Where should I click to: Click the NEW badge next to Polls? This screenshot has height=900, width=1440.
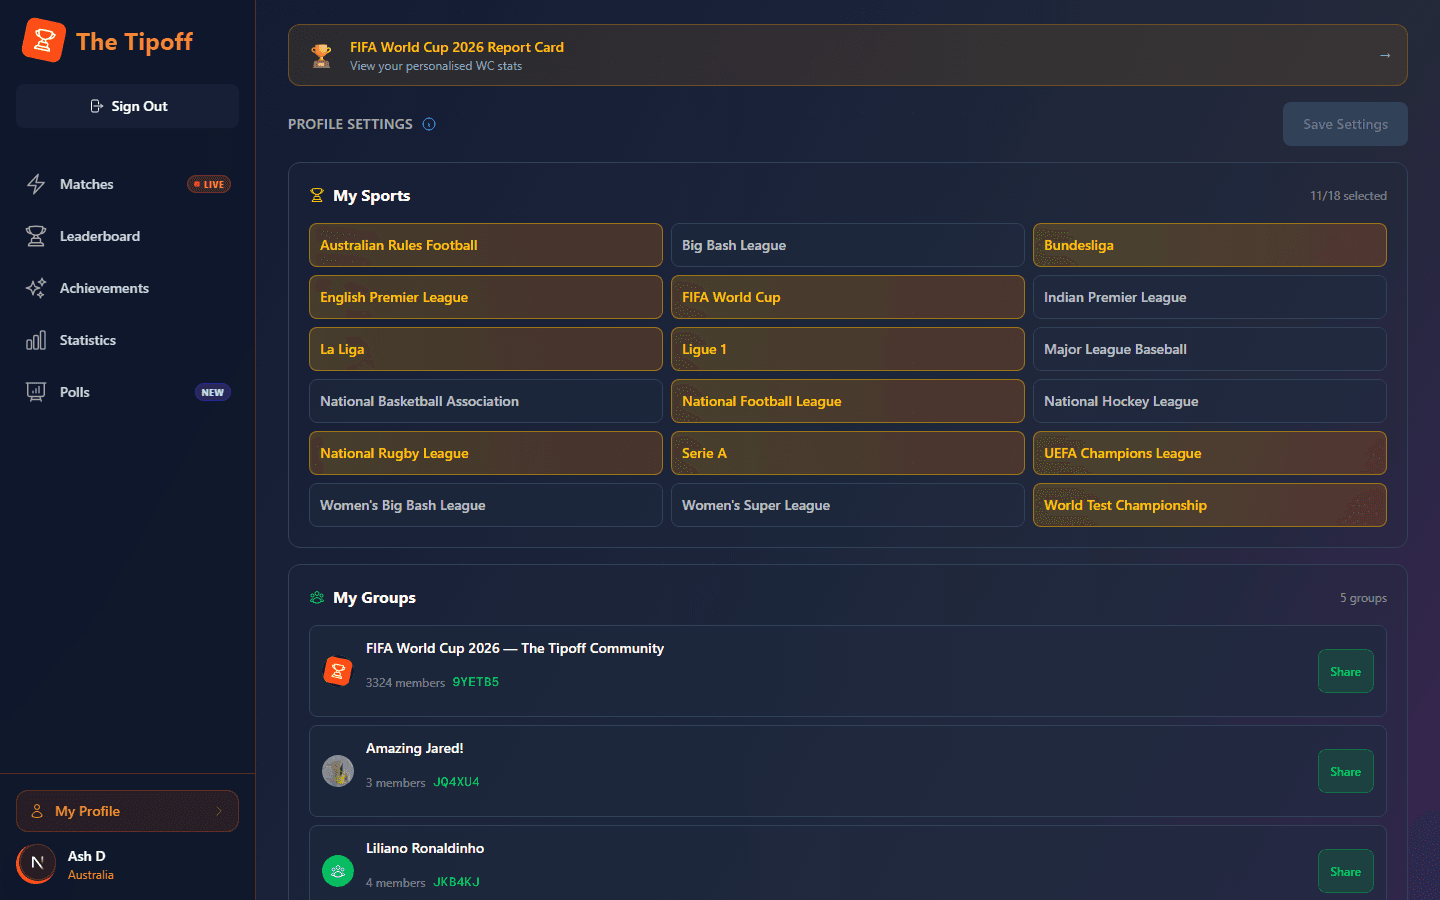[213, 392]
